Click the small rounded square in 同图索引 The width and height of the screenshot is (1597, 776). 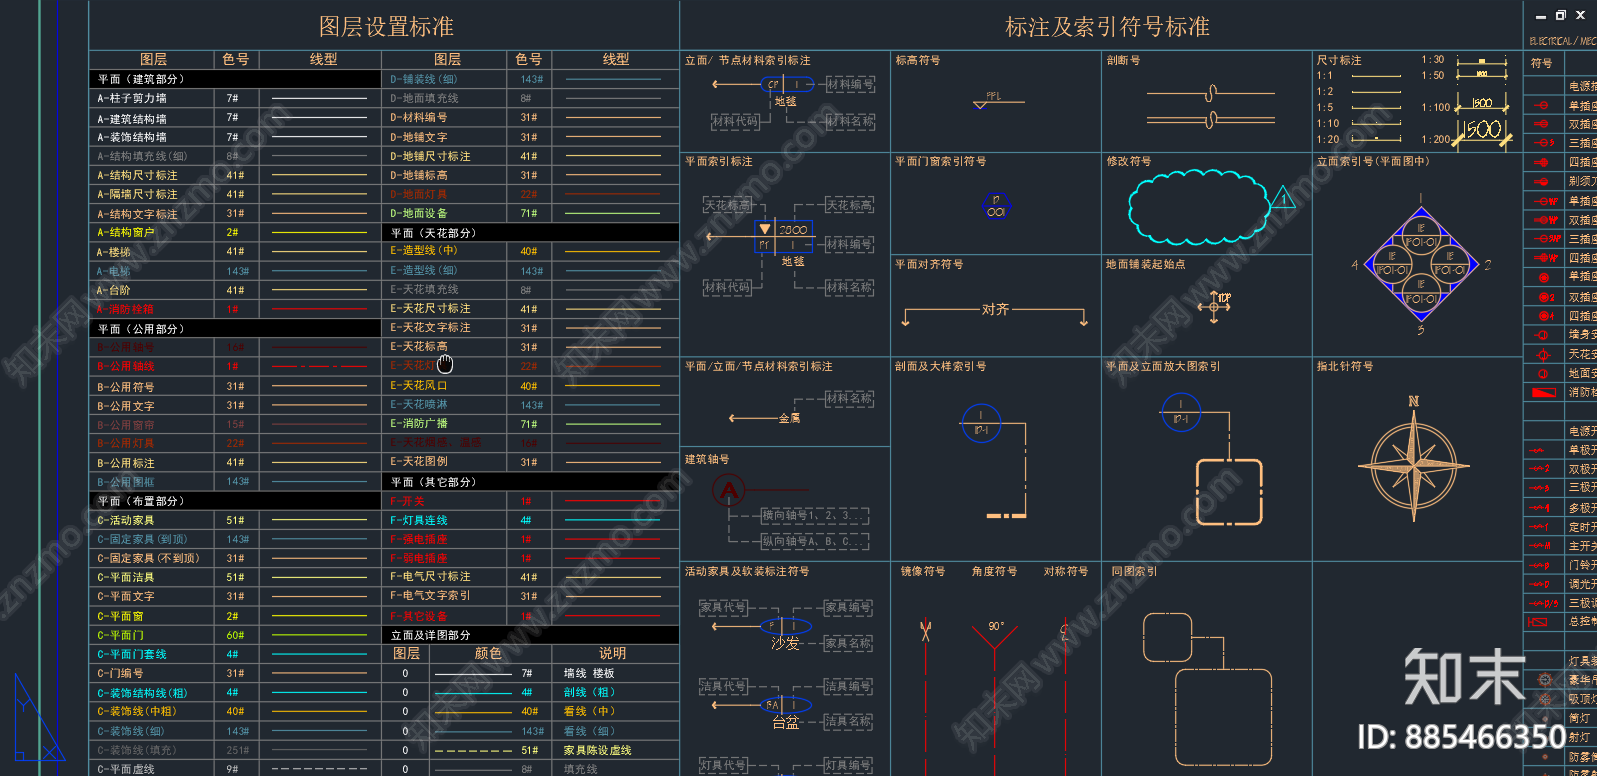pos(1167,638)
